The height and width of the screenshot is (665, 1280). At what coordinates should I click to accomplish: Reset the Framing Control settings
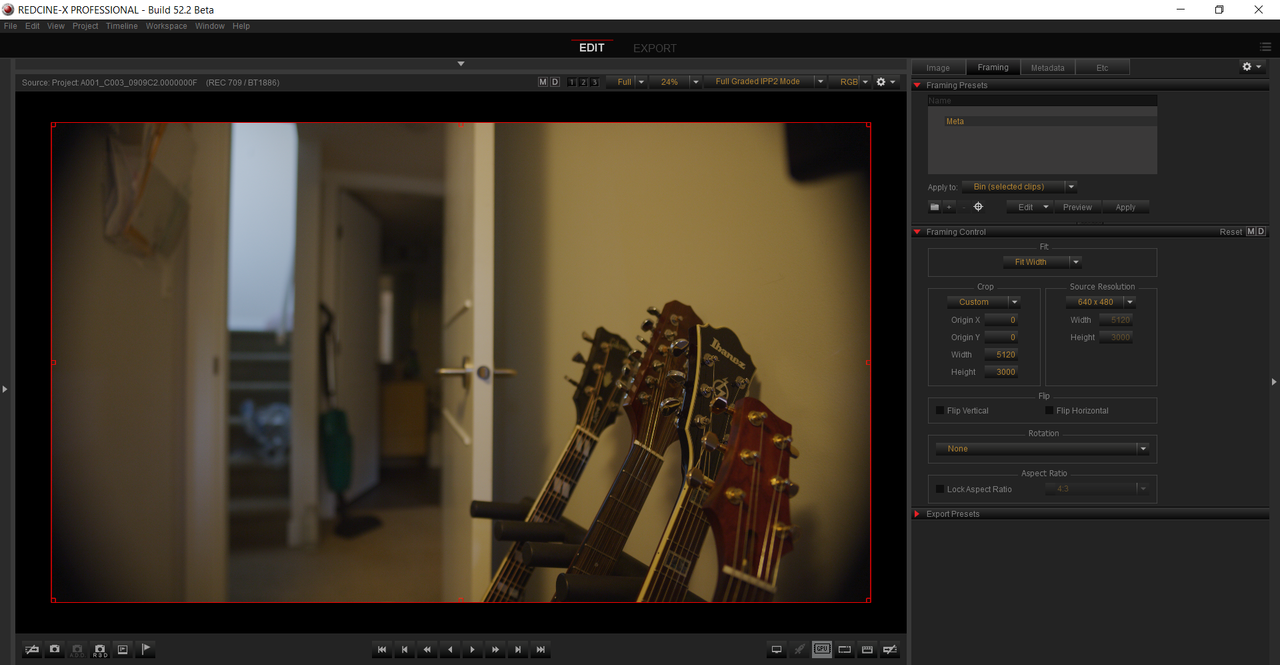pyautogui.click(x=1231, y=232)
